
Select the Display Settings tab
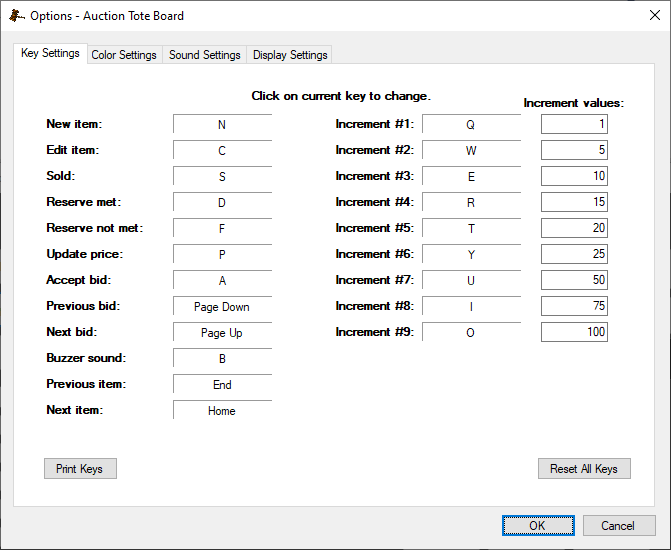coord(290,55)
